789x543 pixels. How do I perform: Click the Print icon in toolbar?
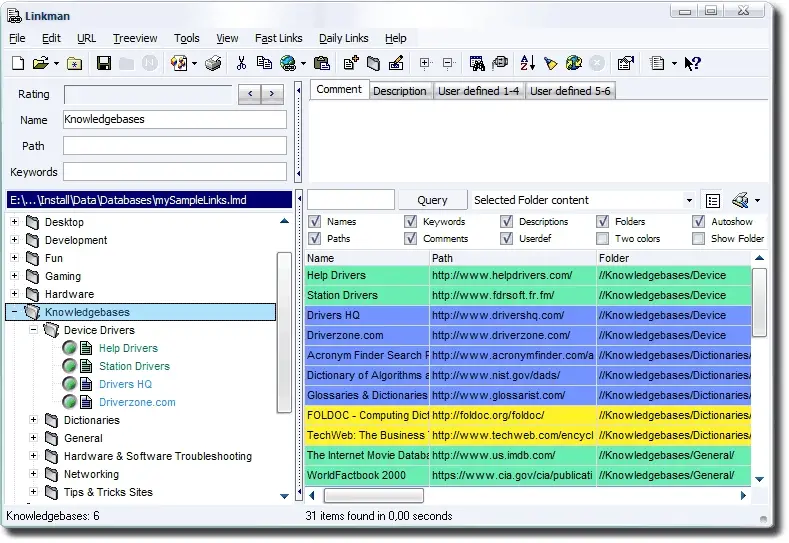pos(213,63)
